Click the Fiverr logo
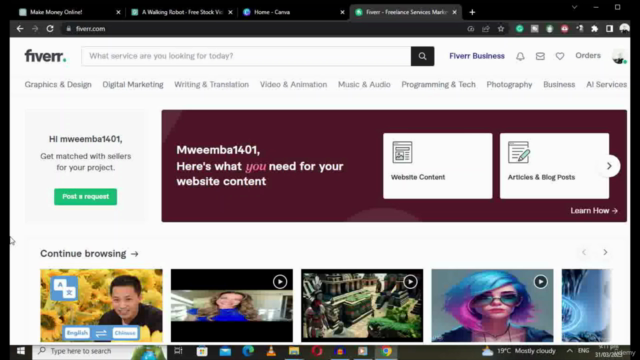This screenshot has width=640, height=360. (45, 56)
